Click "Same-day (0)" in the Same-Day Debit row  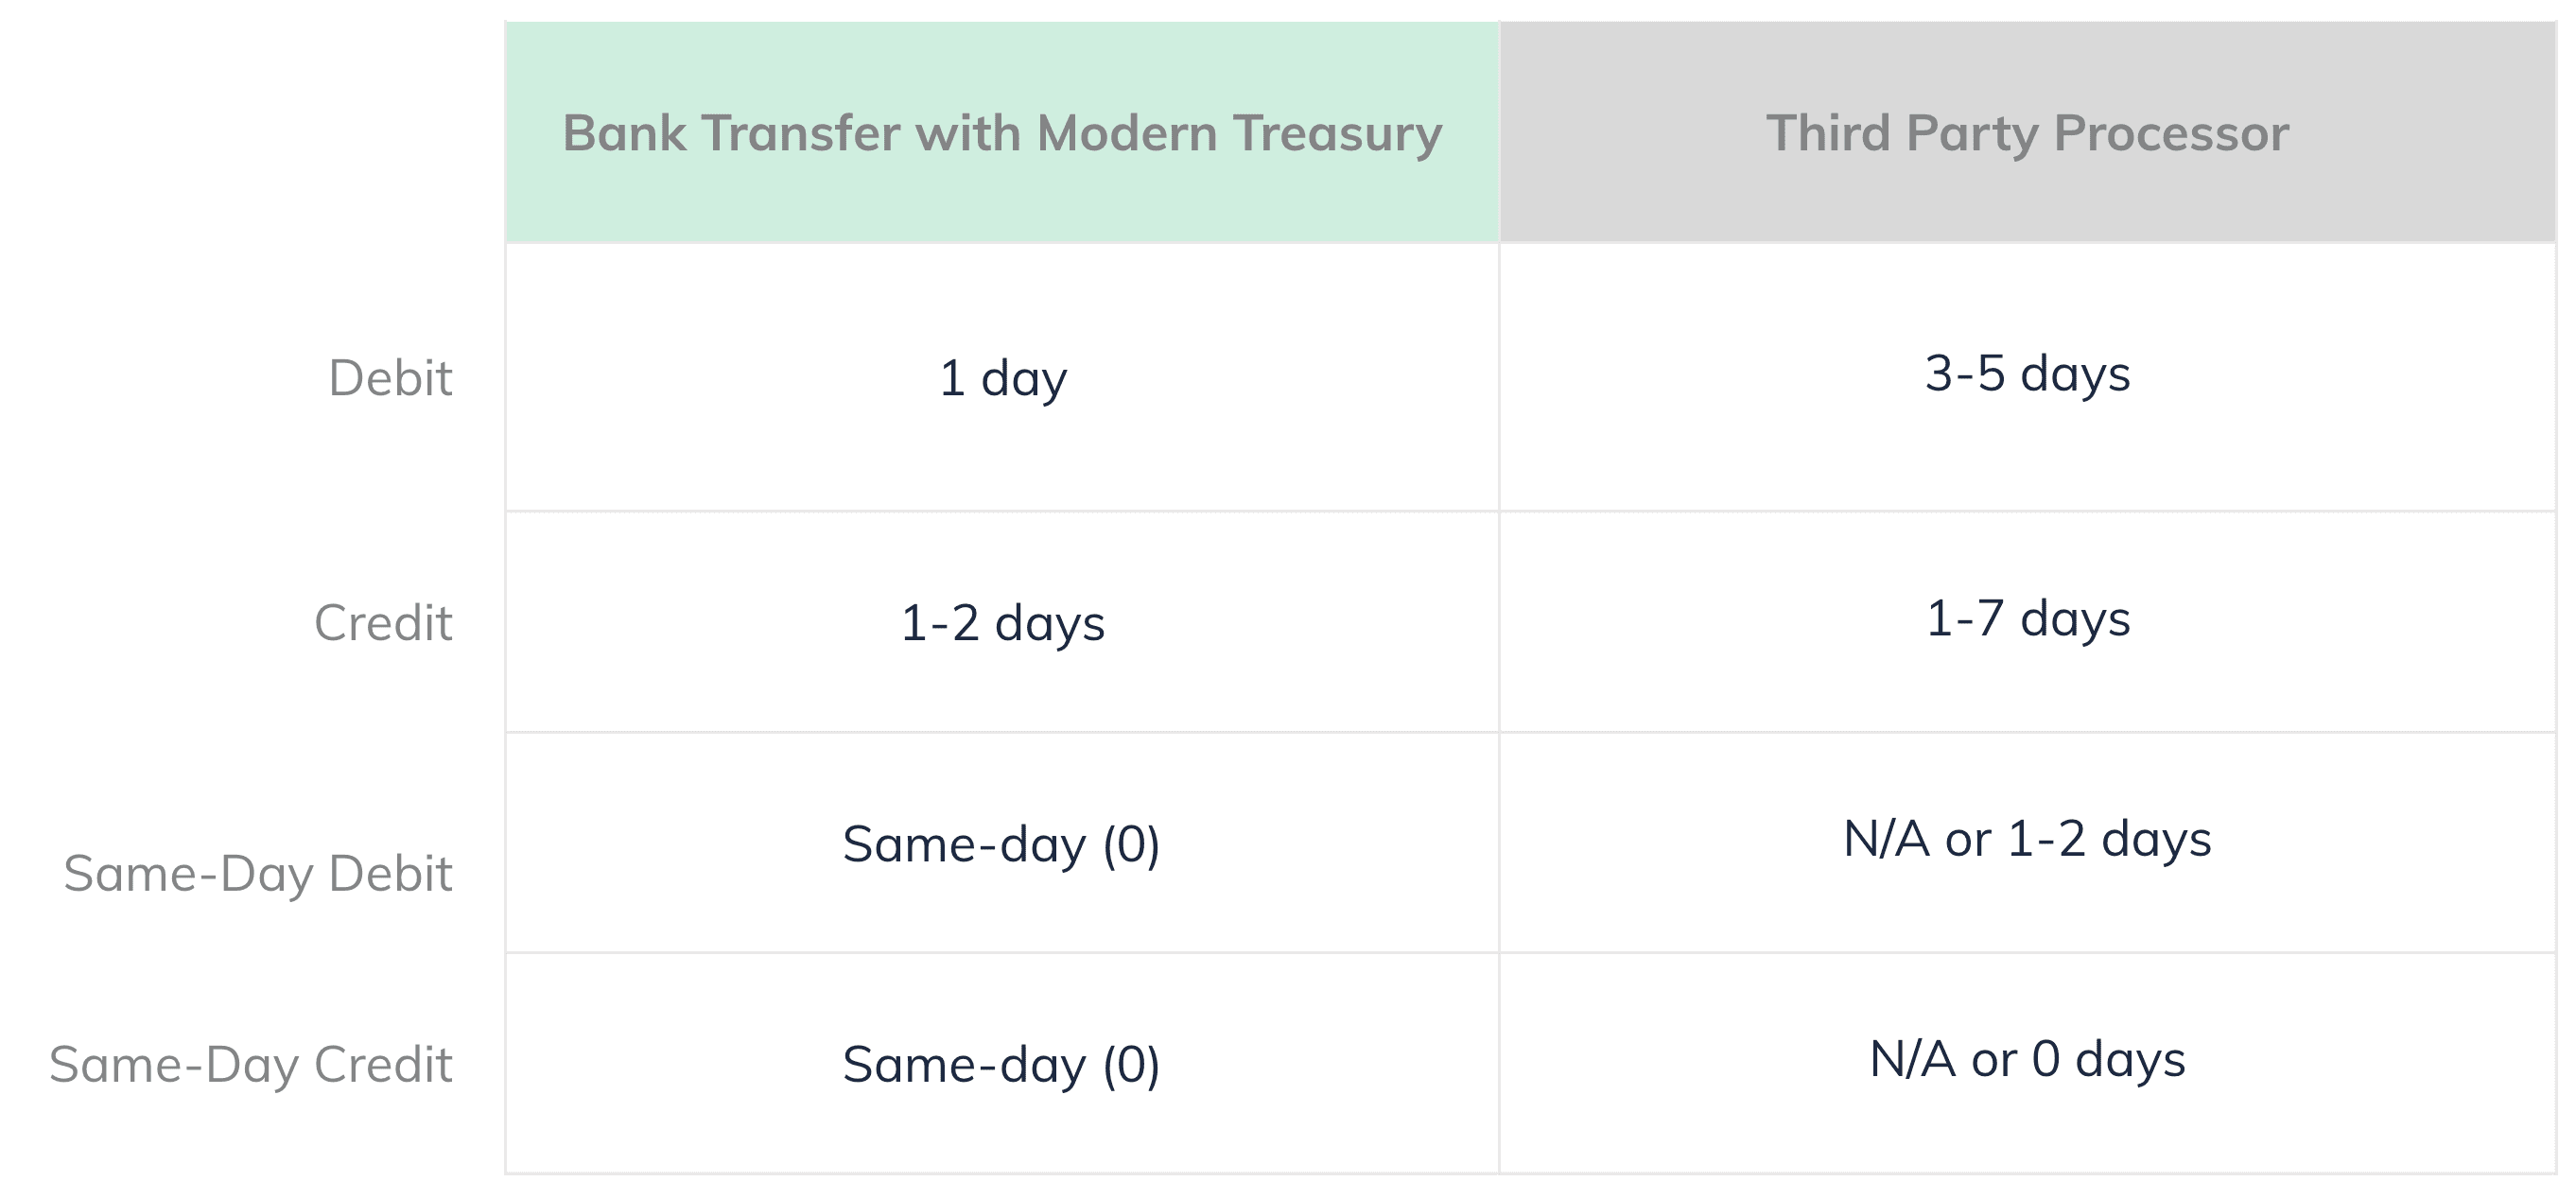click(1001, 844)
